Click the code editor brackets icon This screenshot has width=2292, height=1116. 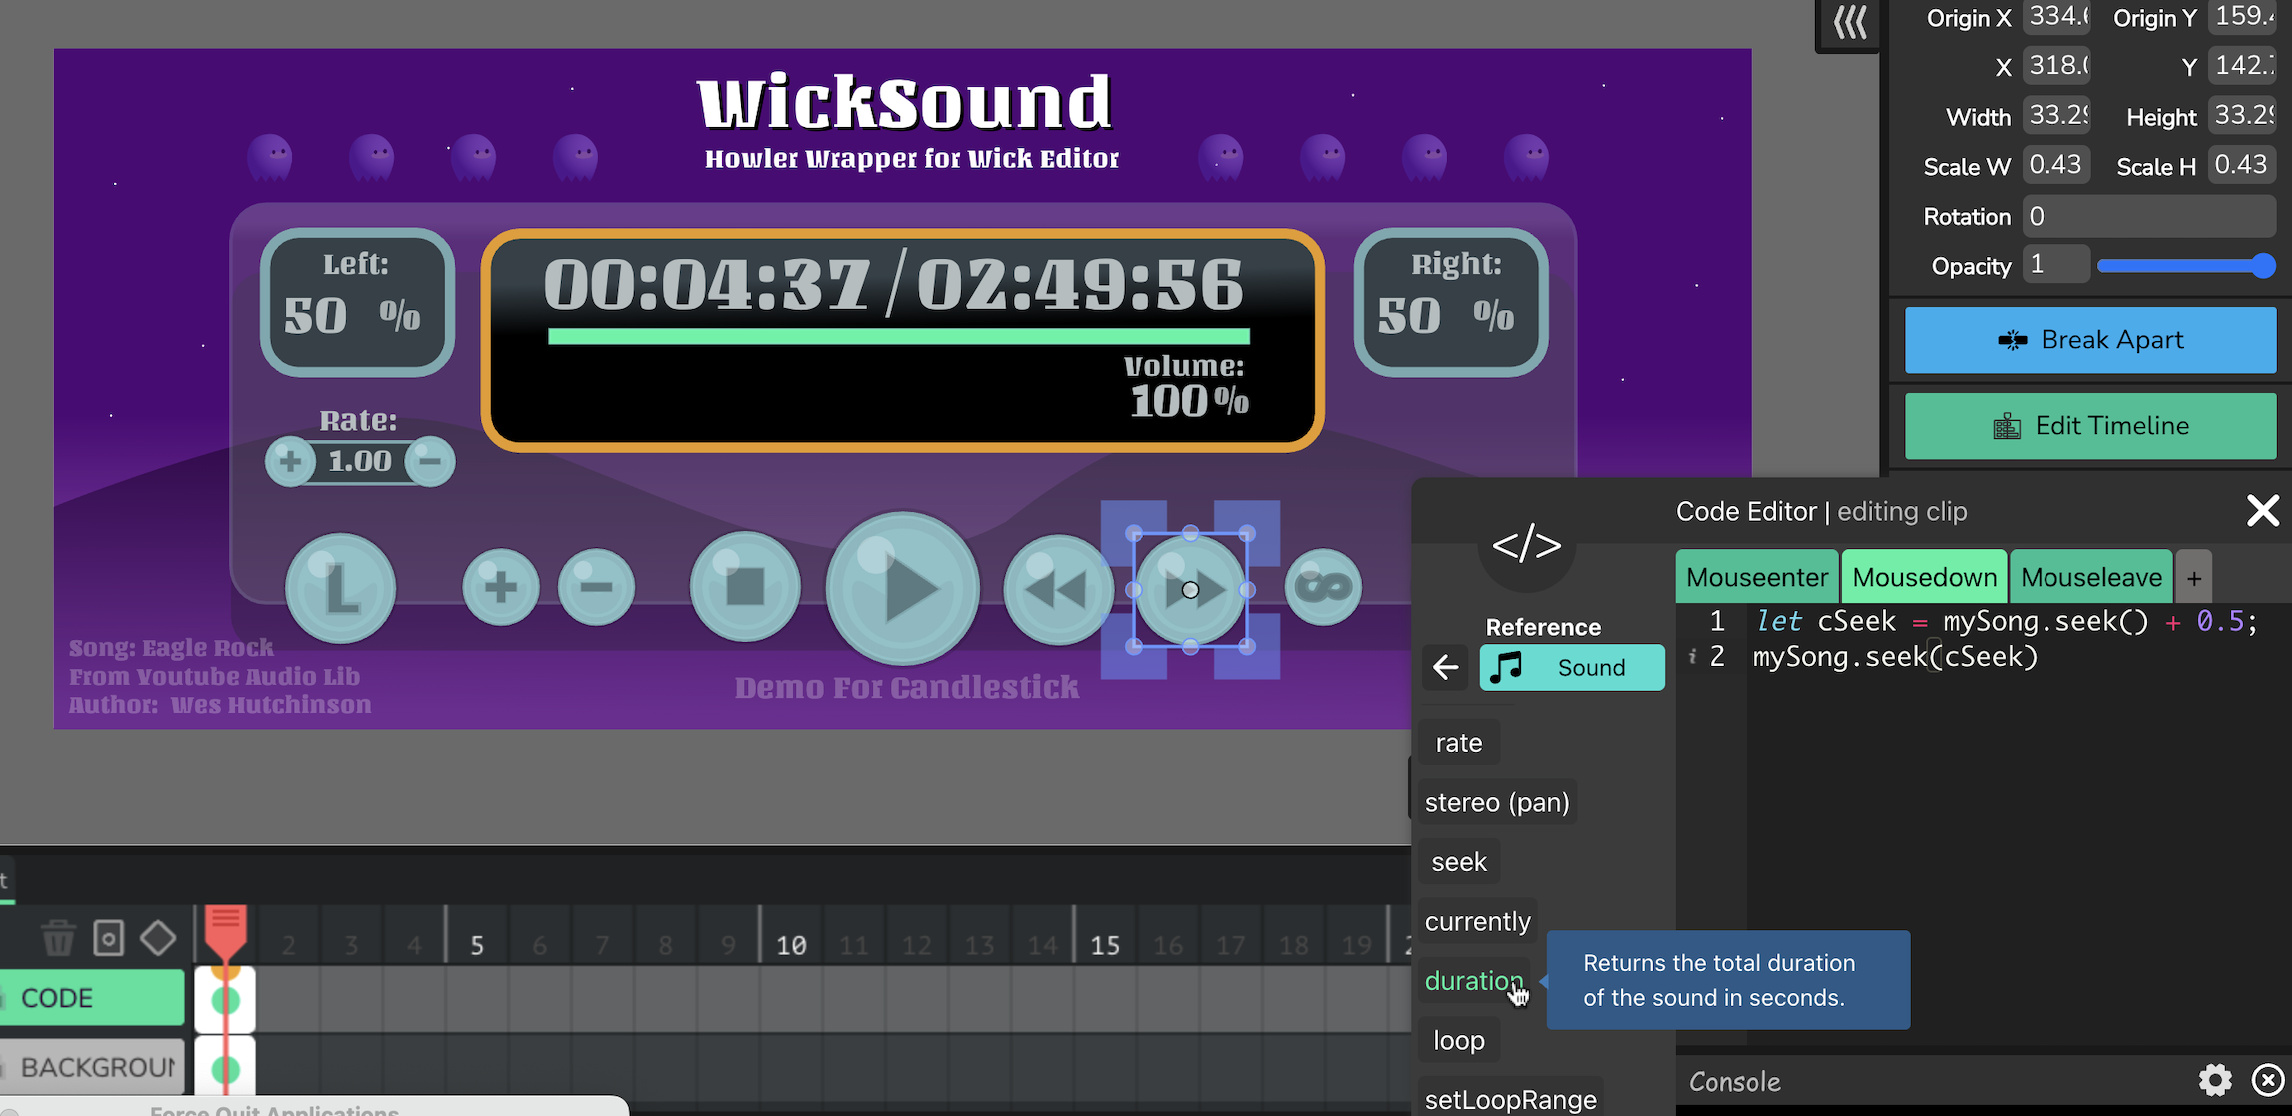[x=1526, y=545]
